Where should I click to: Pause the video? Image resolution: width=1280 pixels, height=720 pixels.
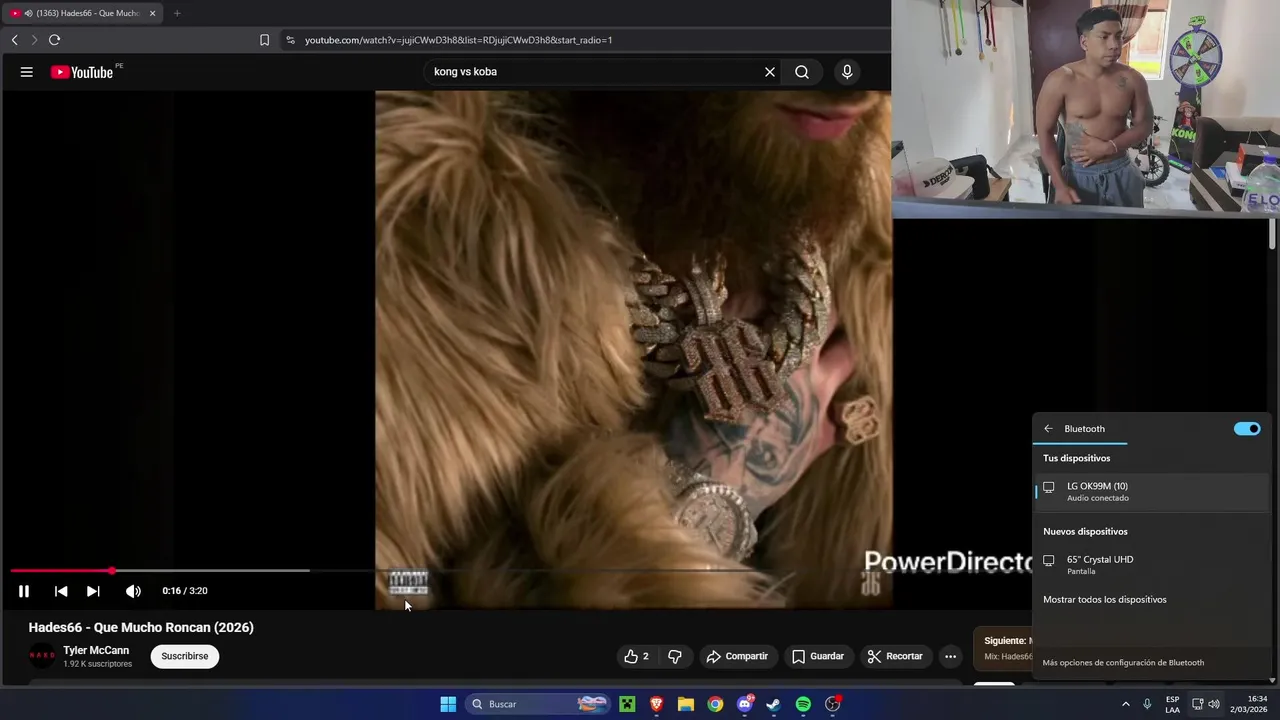[24, 591]
